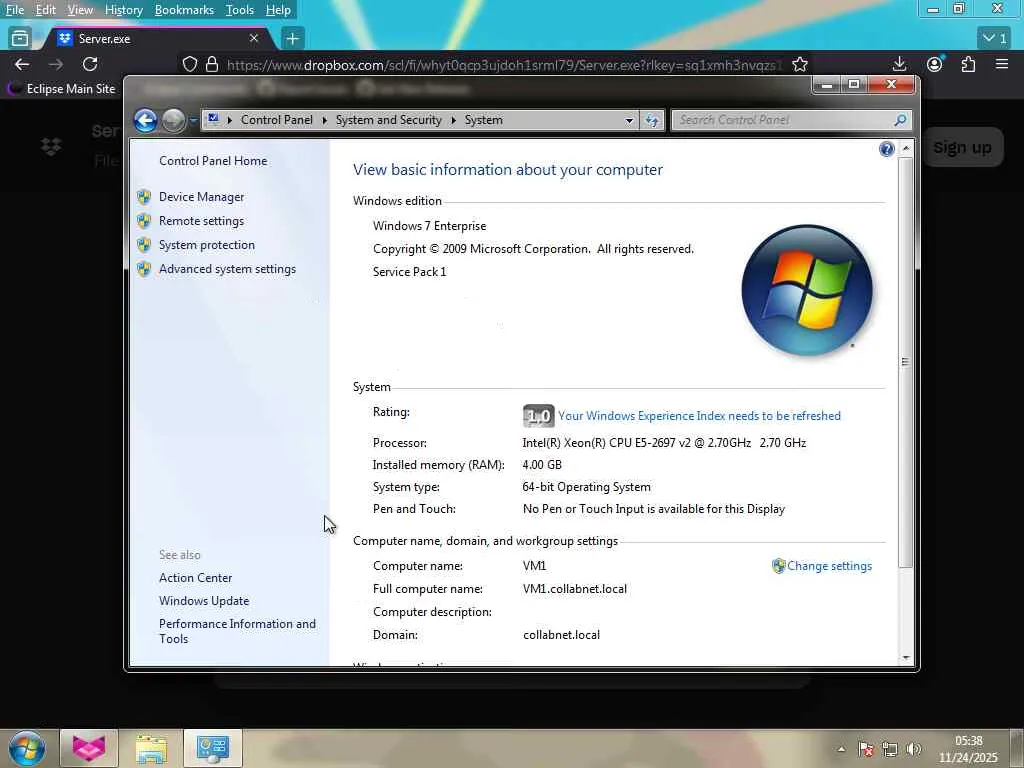The height and width of the screenshot is (768, 1024).
Task: Expand arrow after System and Security breadcrumb
Action: pyautogui.click(x=453, y=120)
